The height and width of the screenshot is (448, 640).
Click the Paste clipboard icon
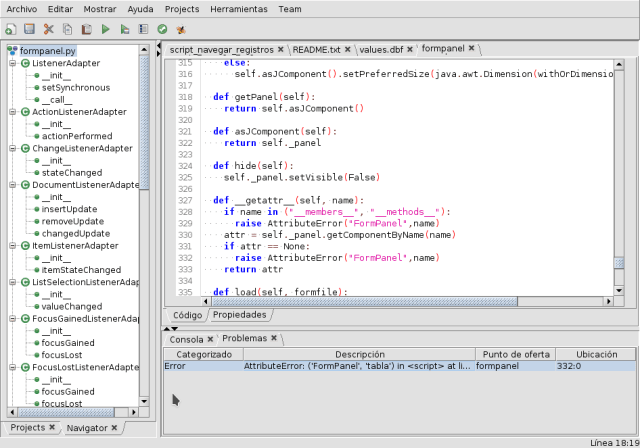click(x=86, y=29)
